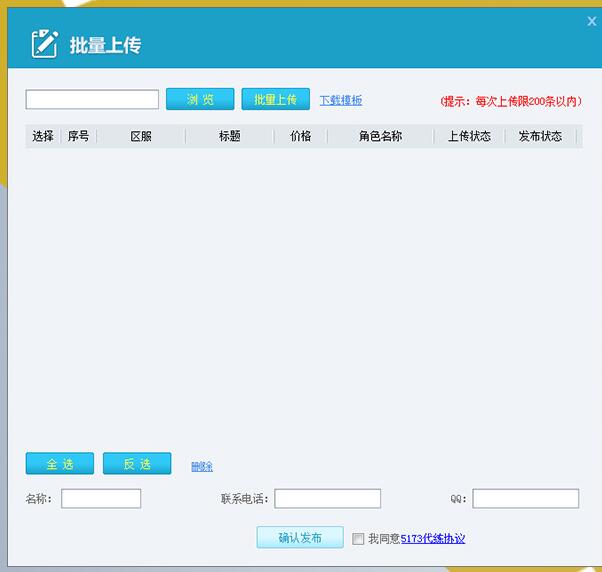Click the 角色名称 column header
Viewport: 602px width, 572px height.
pyautogui.click(x=380, y=136)
